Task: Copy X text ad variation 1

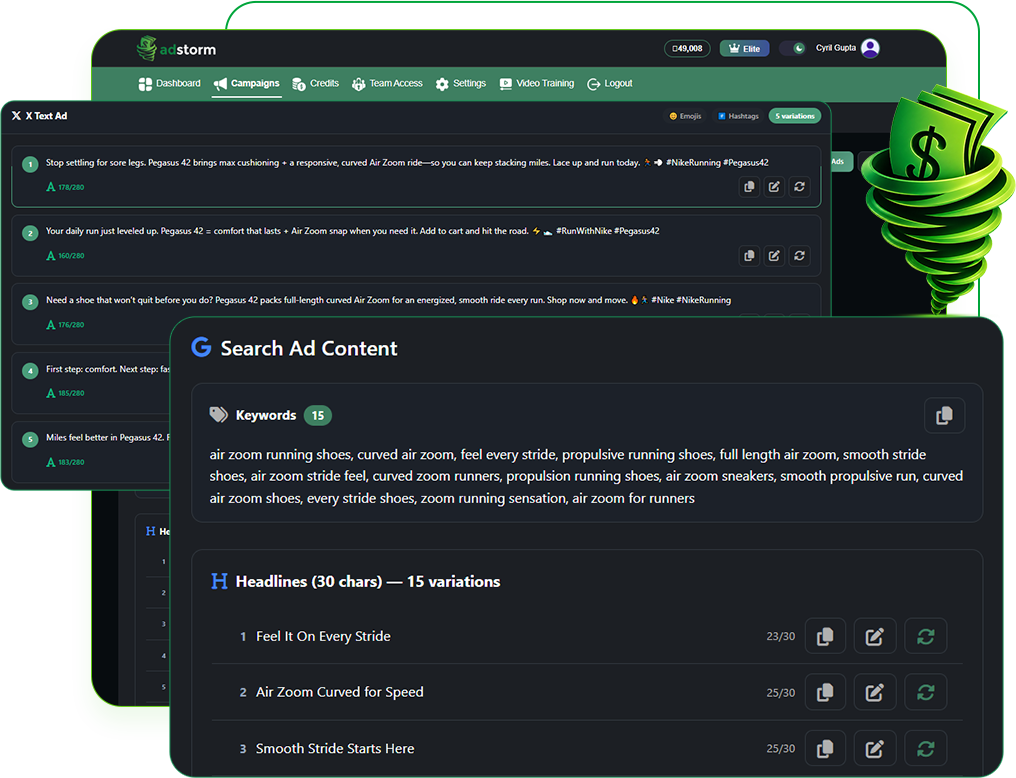Action: pos(749,187)
